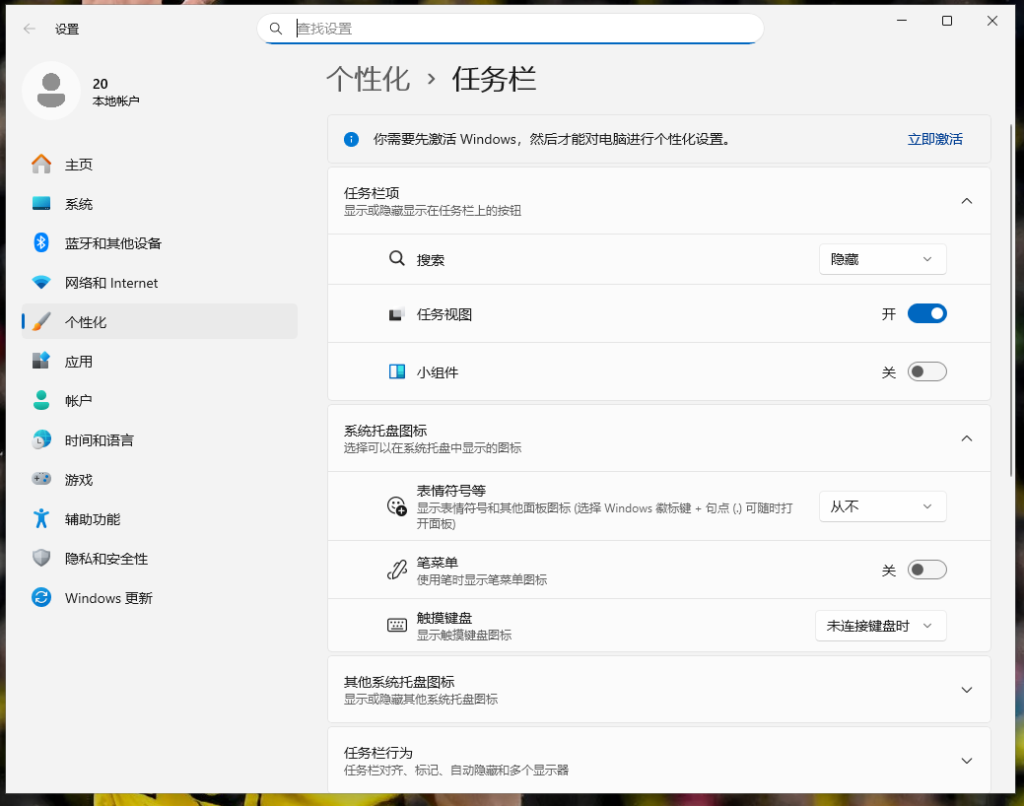This screenshot has height=806, width=1024.
Task: Click the Wi-Fi icon for 网络和 Internet
Action: (x=41, y=283)
